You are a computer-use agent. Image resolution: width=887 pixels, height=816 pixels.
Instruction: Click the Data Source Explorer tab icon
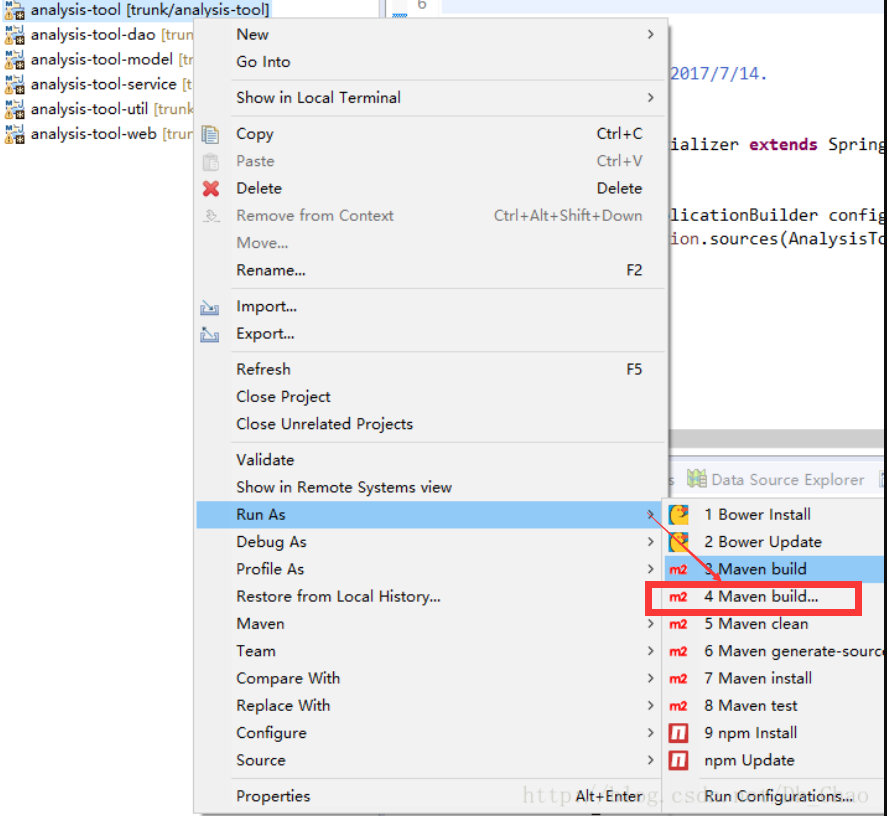point(696,479)
